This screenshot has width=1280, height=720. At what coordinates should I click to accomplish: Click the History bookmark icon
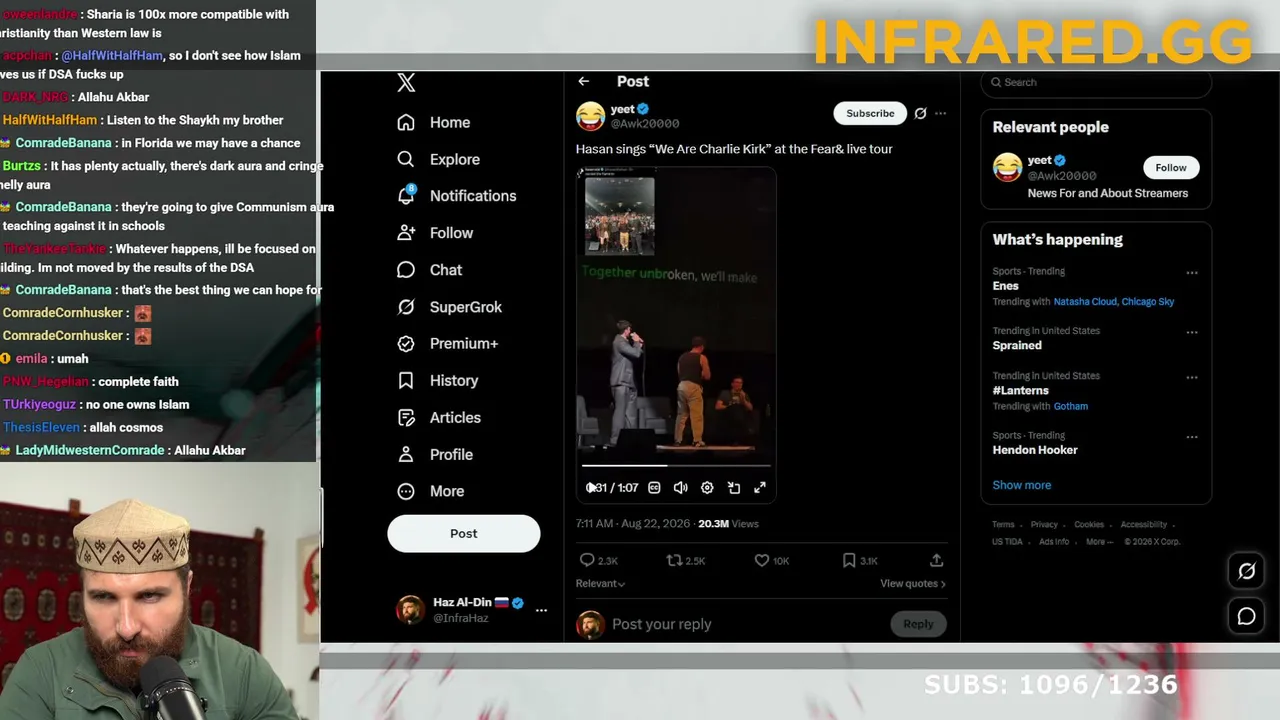click(x=406, y=381)
